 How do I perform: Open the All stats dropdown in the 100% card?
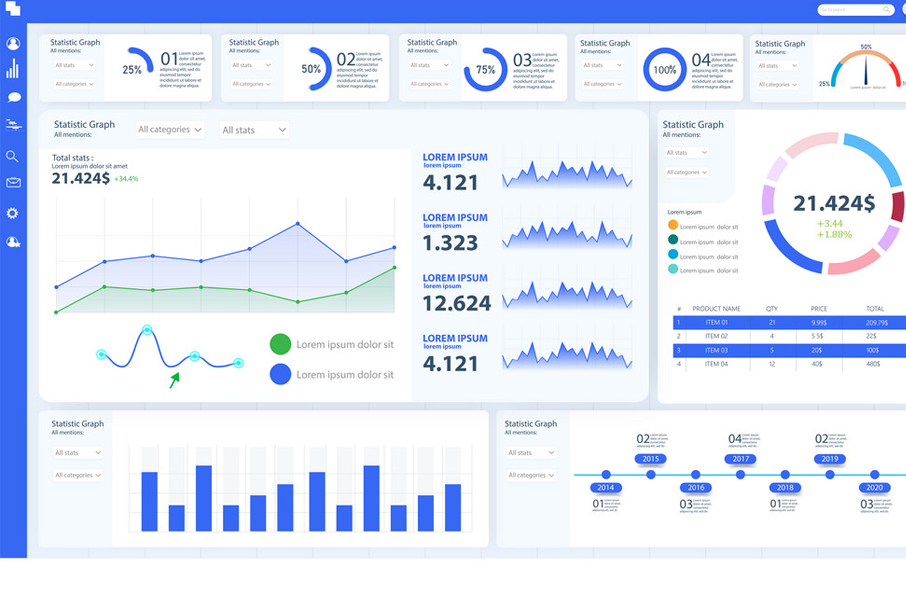603,65
